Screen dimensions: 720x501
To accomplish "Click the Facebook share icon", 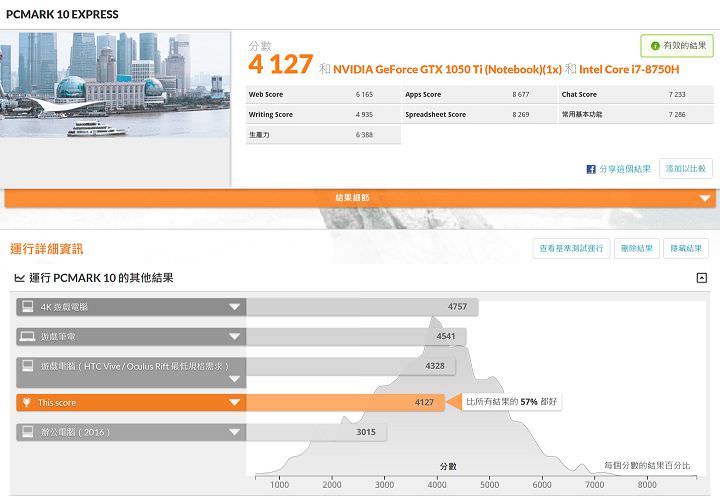I will (591, 169).
